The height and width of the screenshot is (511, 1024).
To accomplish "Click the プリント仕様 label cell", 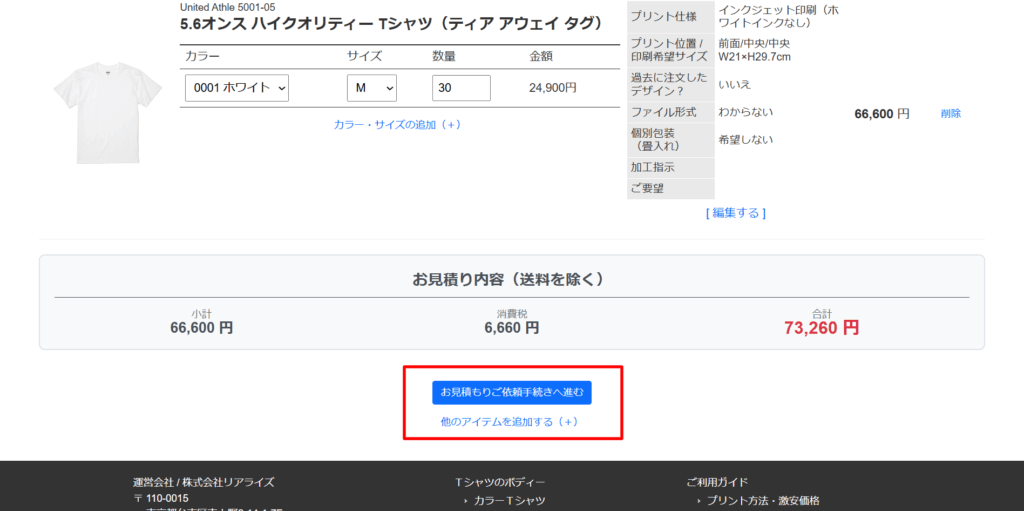I will [669, 17].
